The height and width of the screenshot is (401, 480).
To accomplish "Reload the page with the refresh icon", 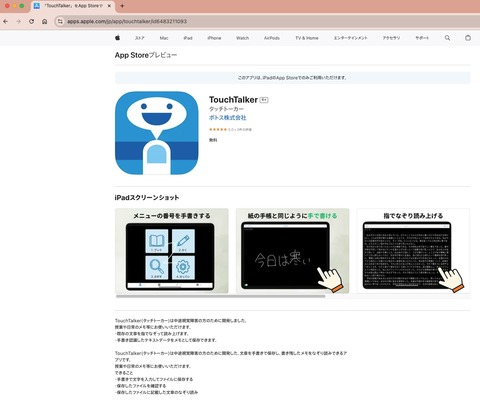I will 31,21.
